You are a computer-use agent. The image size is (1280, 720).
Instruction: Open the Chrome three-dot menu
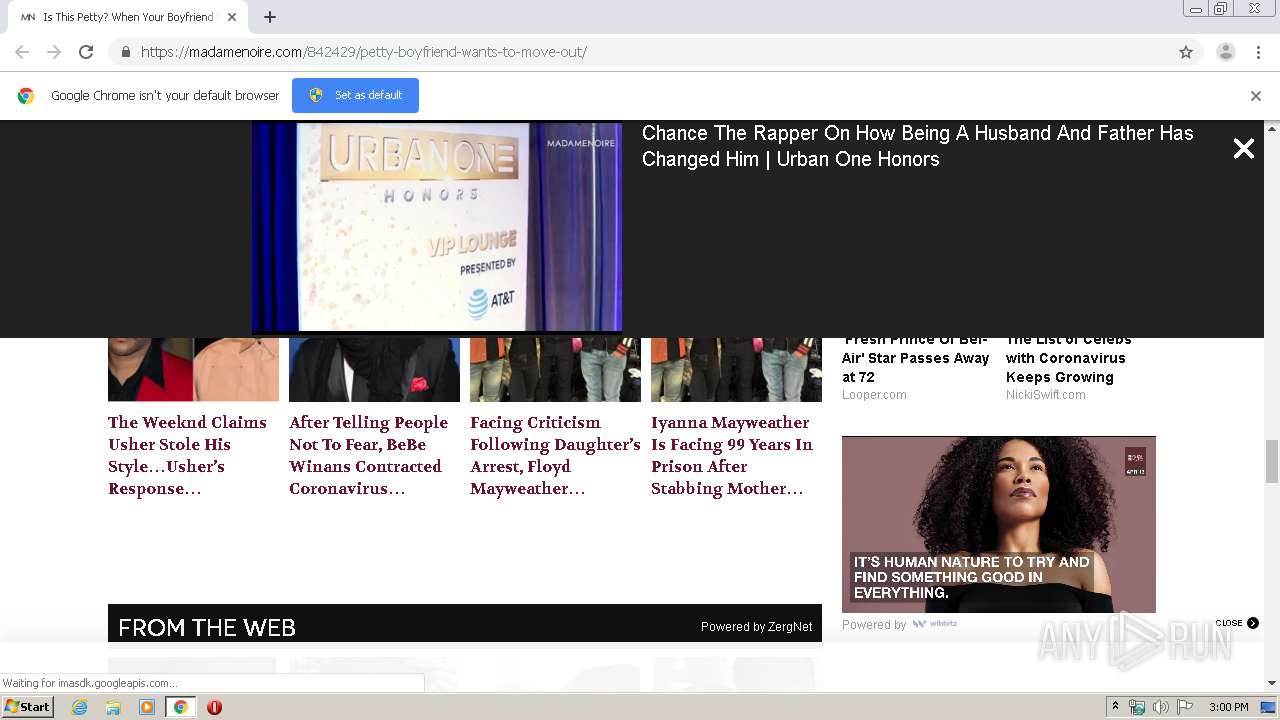1258,52
